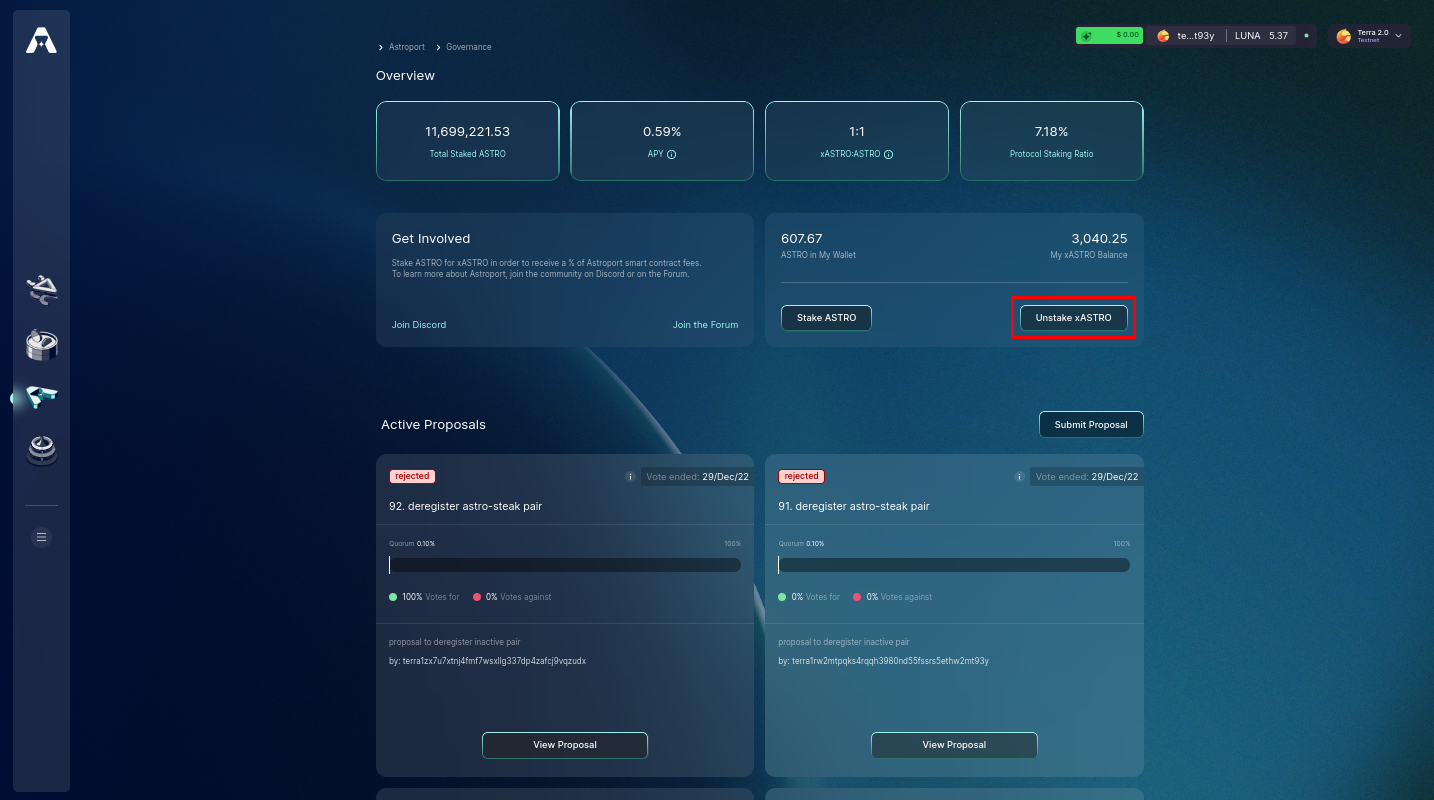This screenshot has height=800, width=1434.
Task: Click the info icon on proposal 91
Action: click(x=1019, y=477)
